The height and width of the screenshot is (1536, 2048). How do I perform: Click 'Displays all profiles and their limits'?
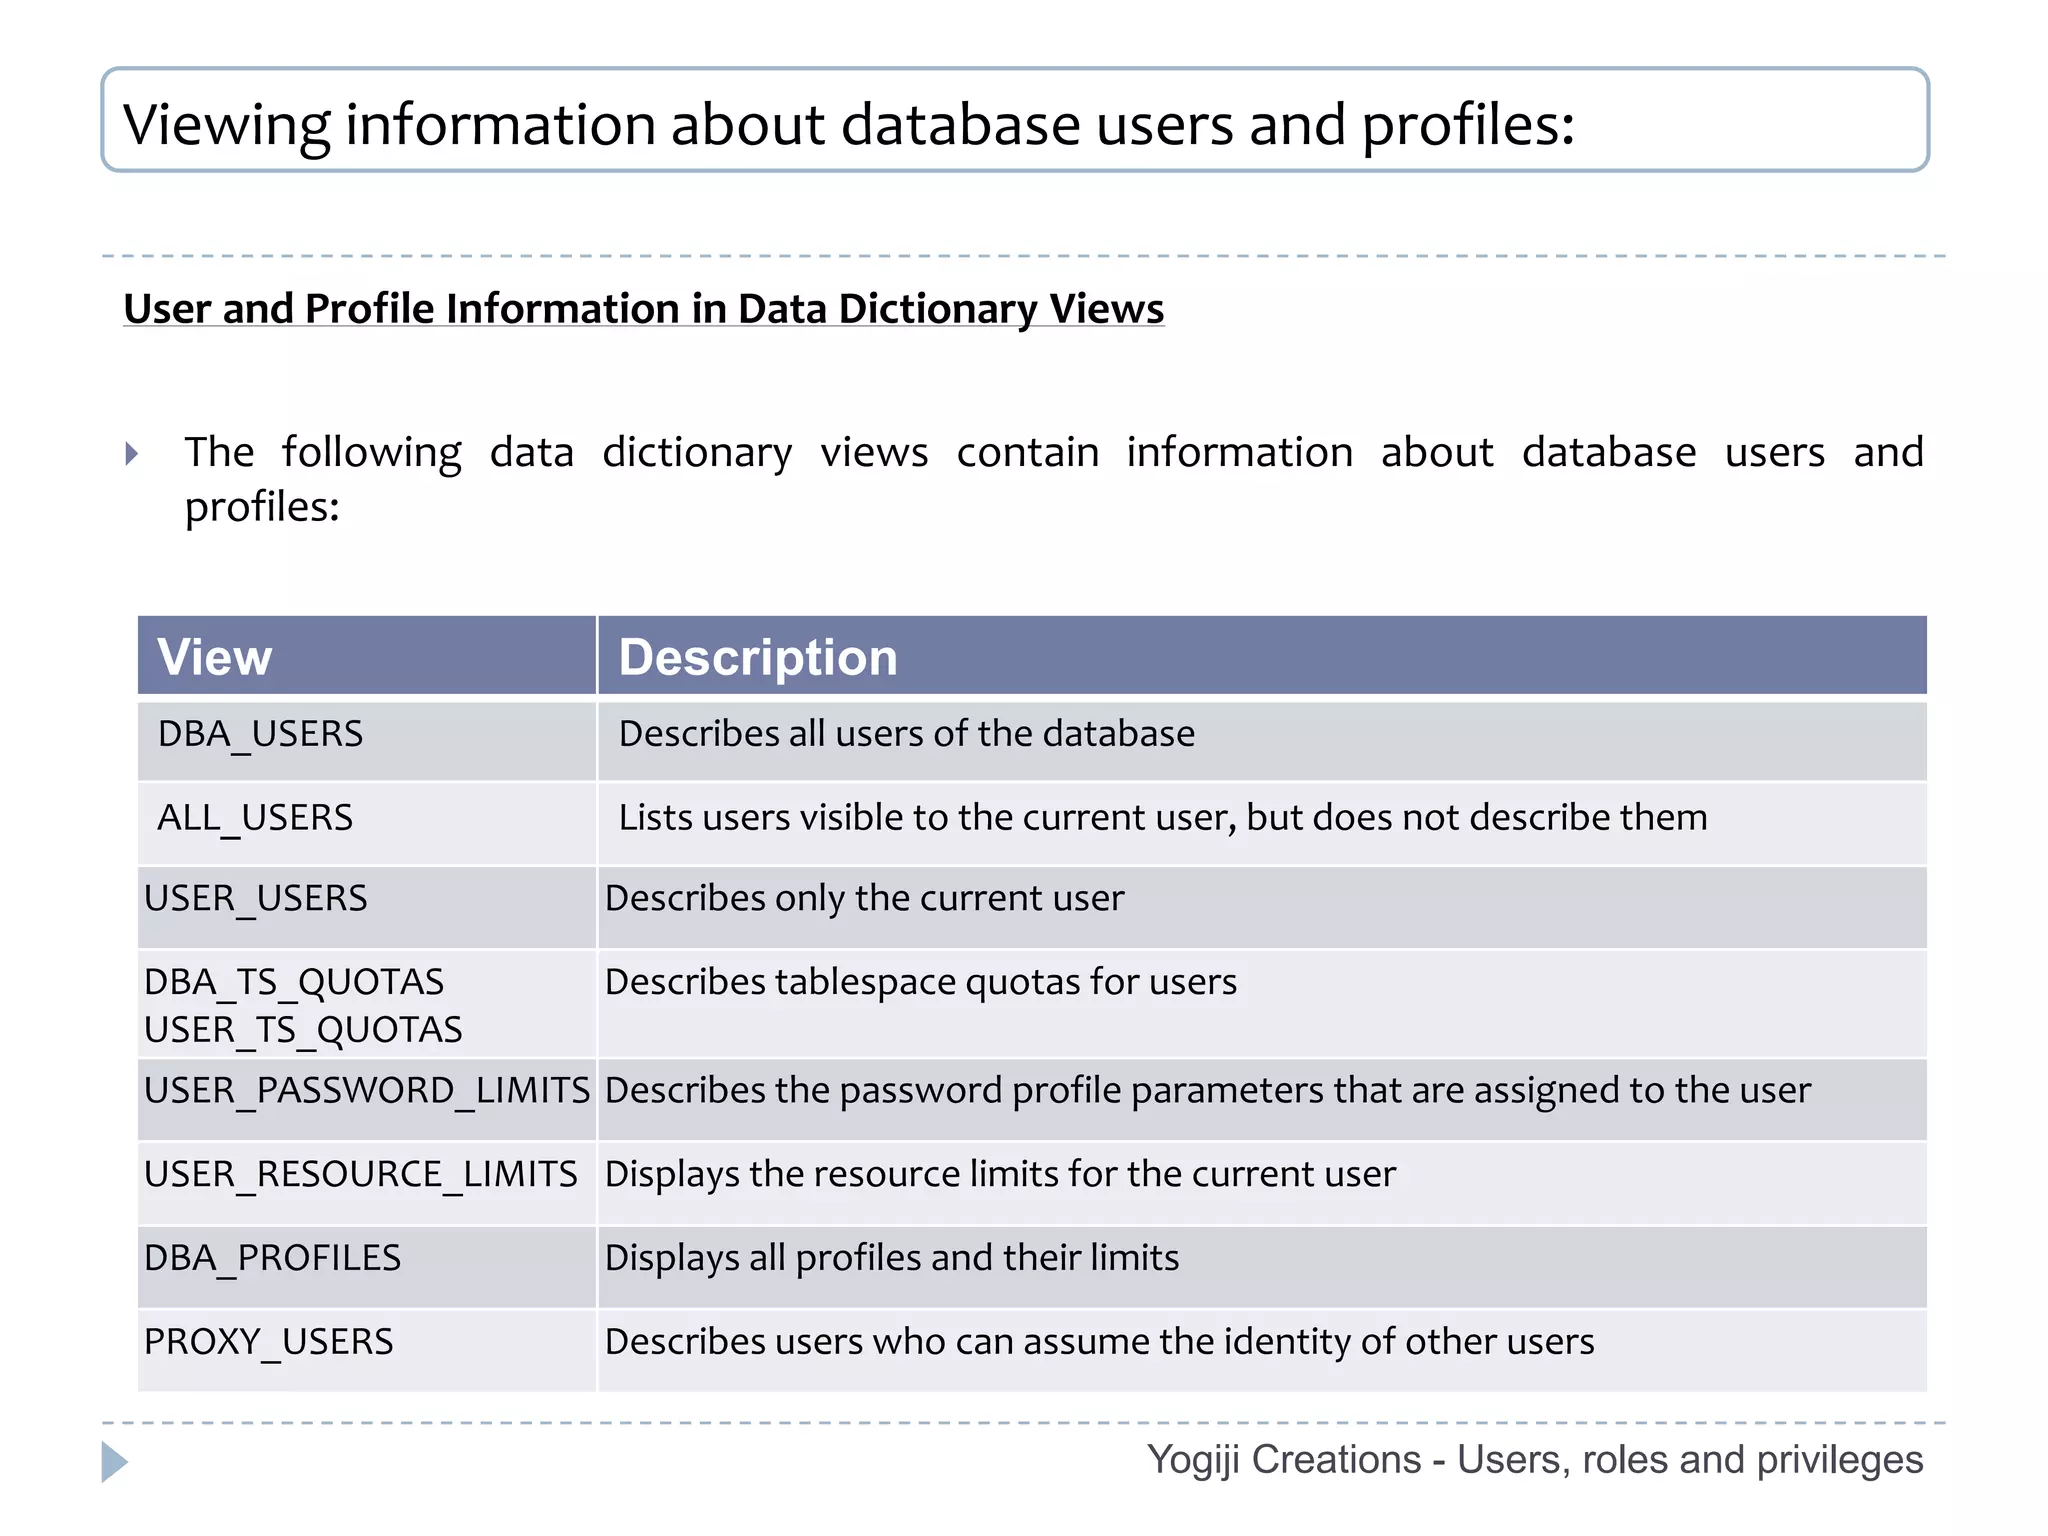click(x=892, y=1258)
